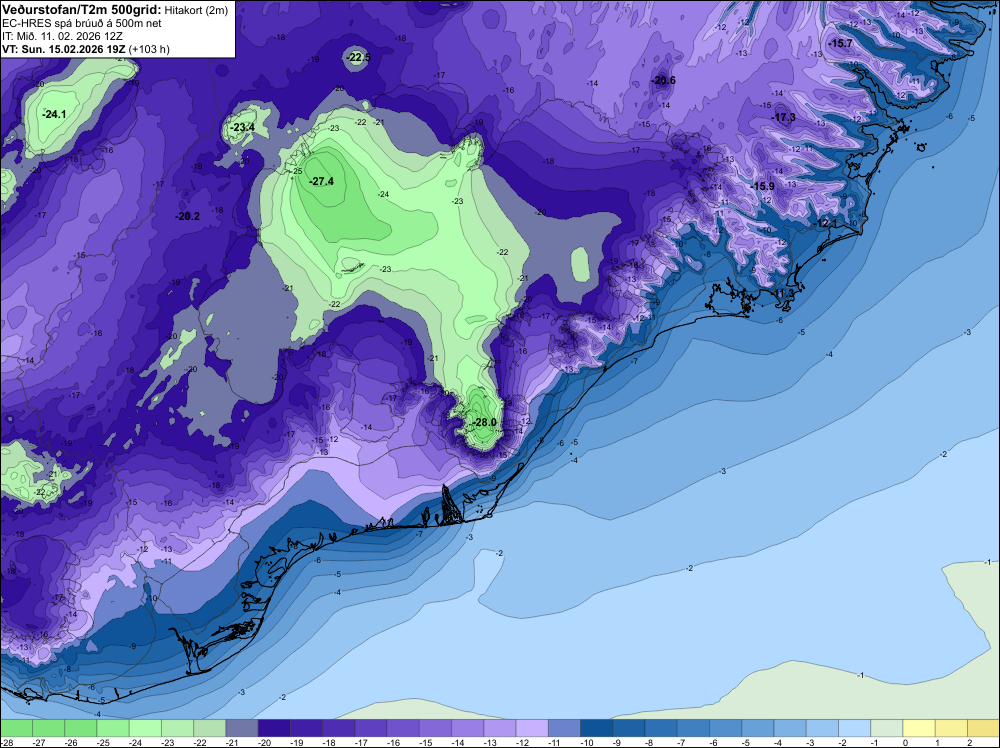Click the 'Hitakort (2m)' header text

coord(196,10)
